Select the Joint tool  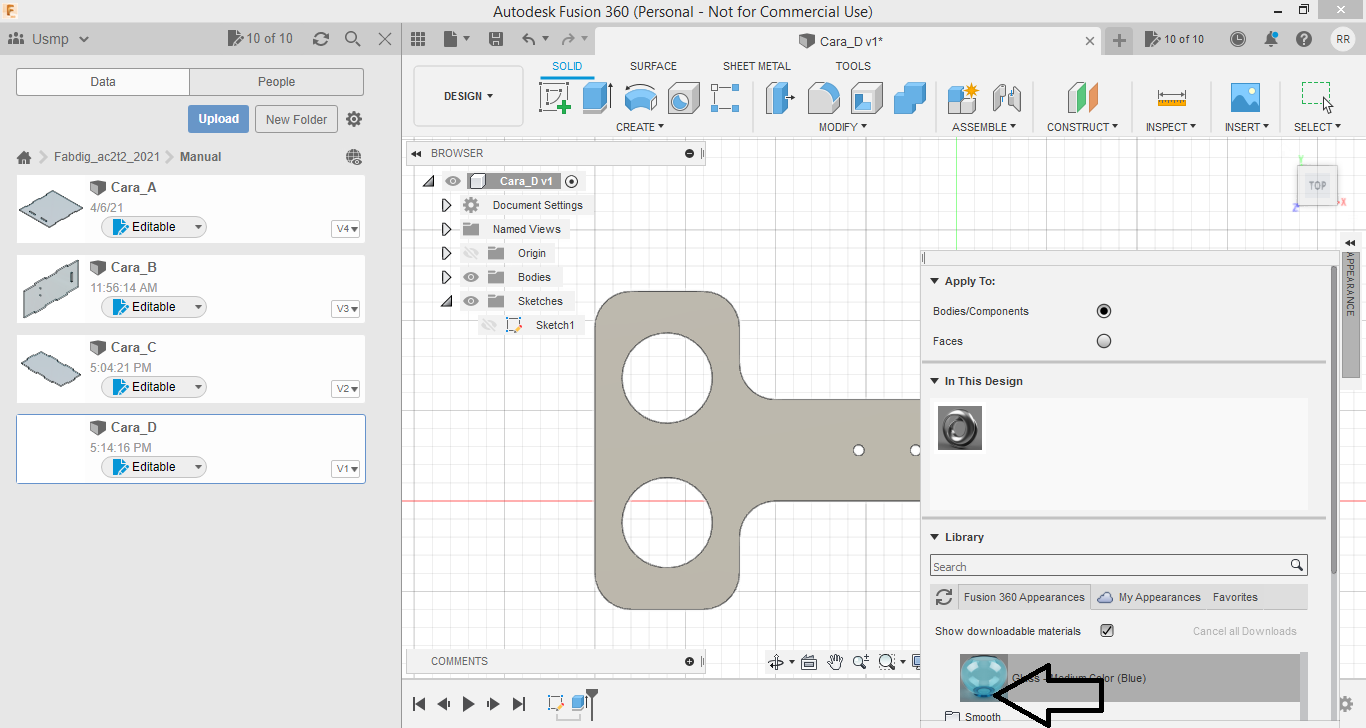coord(1006,98)
